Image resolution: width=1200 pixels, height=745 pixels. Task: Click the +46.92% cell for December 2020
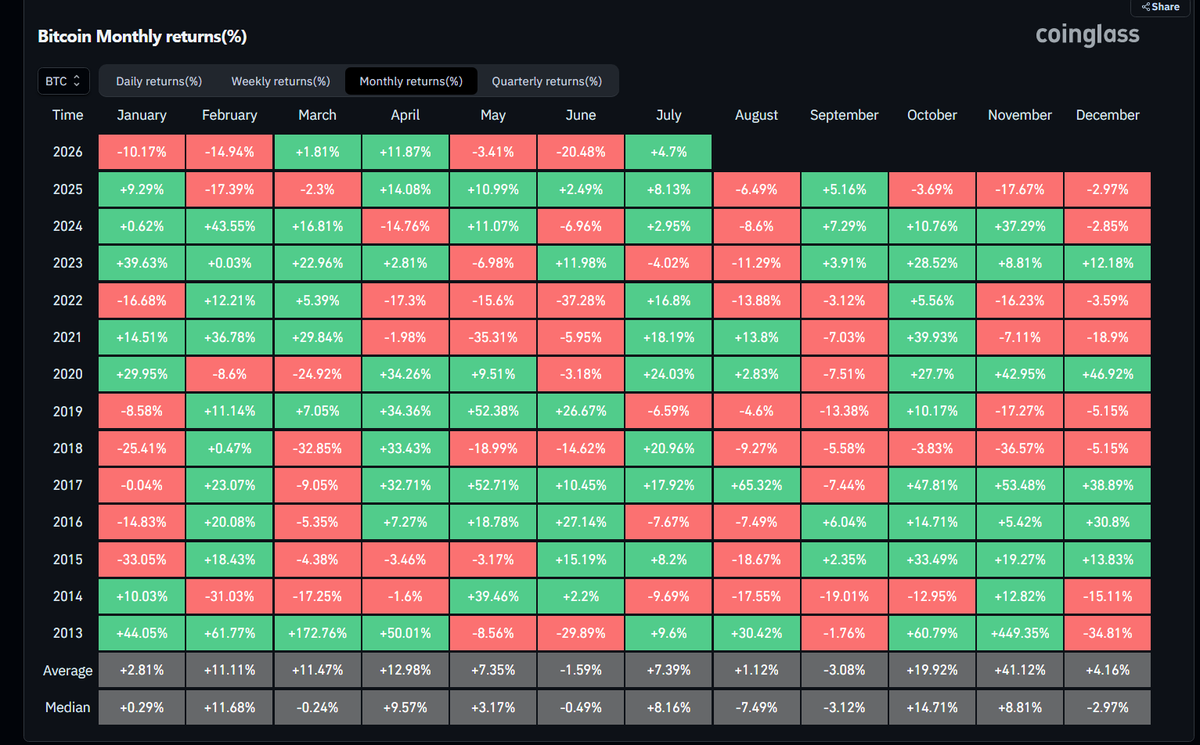1108,375
